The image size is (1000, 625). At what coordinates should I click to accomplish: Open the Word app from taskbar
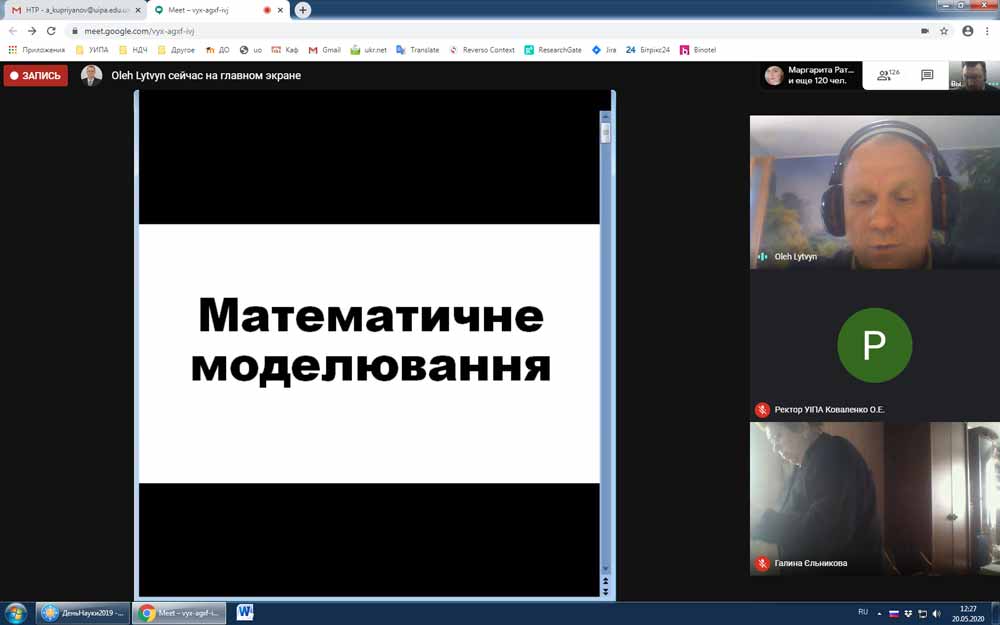click(245, 613)
